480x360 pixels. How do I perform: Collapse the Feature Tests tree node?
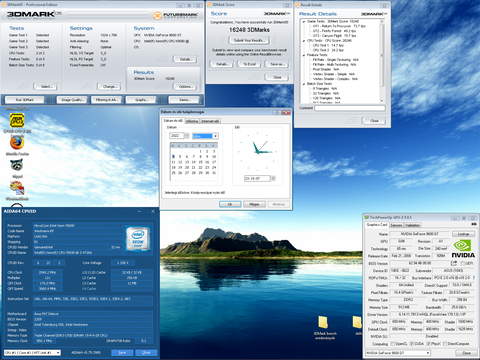pyautogui.click(x=304, y=55)
